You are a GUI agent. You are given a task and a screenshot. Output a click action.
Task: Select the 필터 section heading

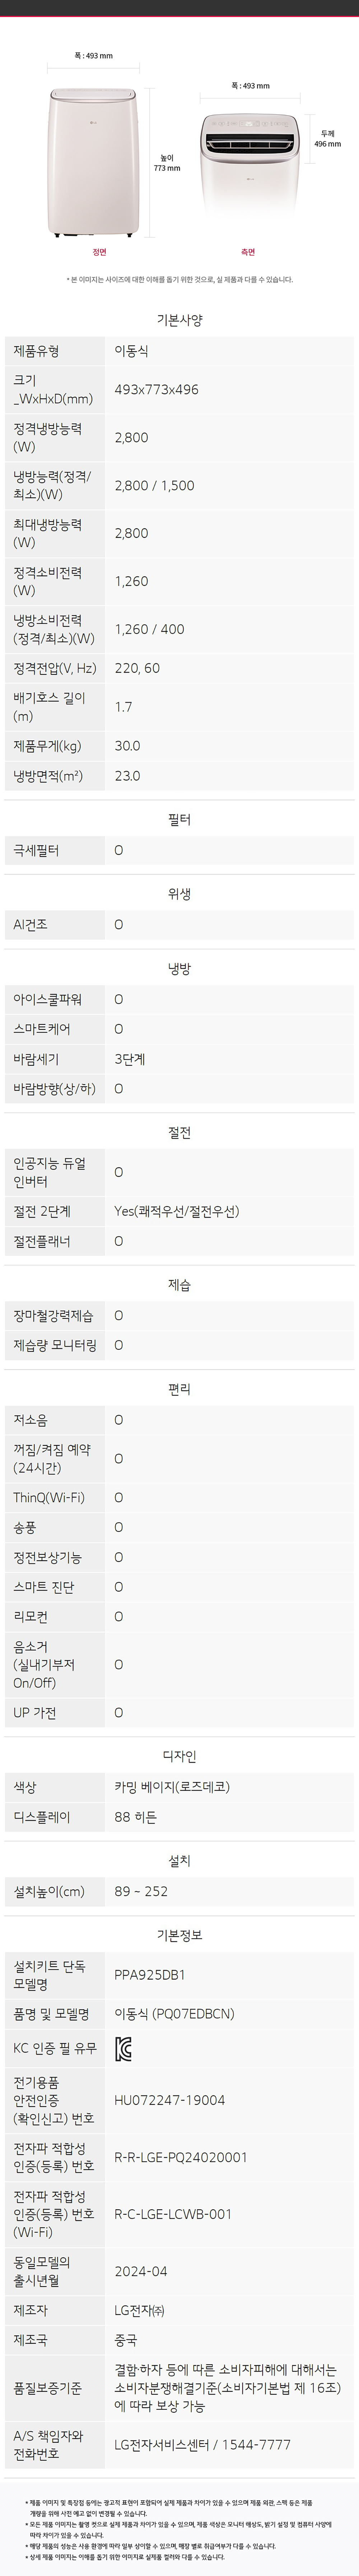pyautogui.click(x=179, y=819)
